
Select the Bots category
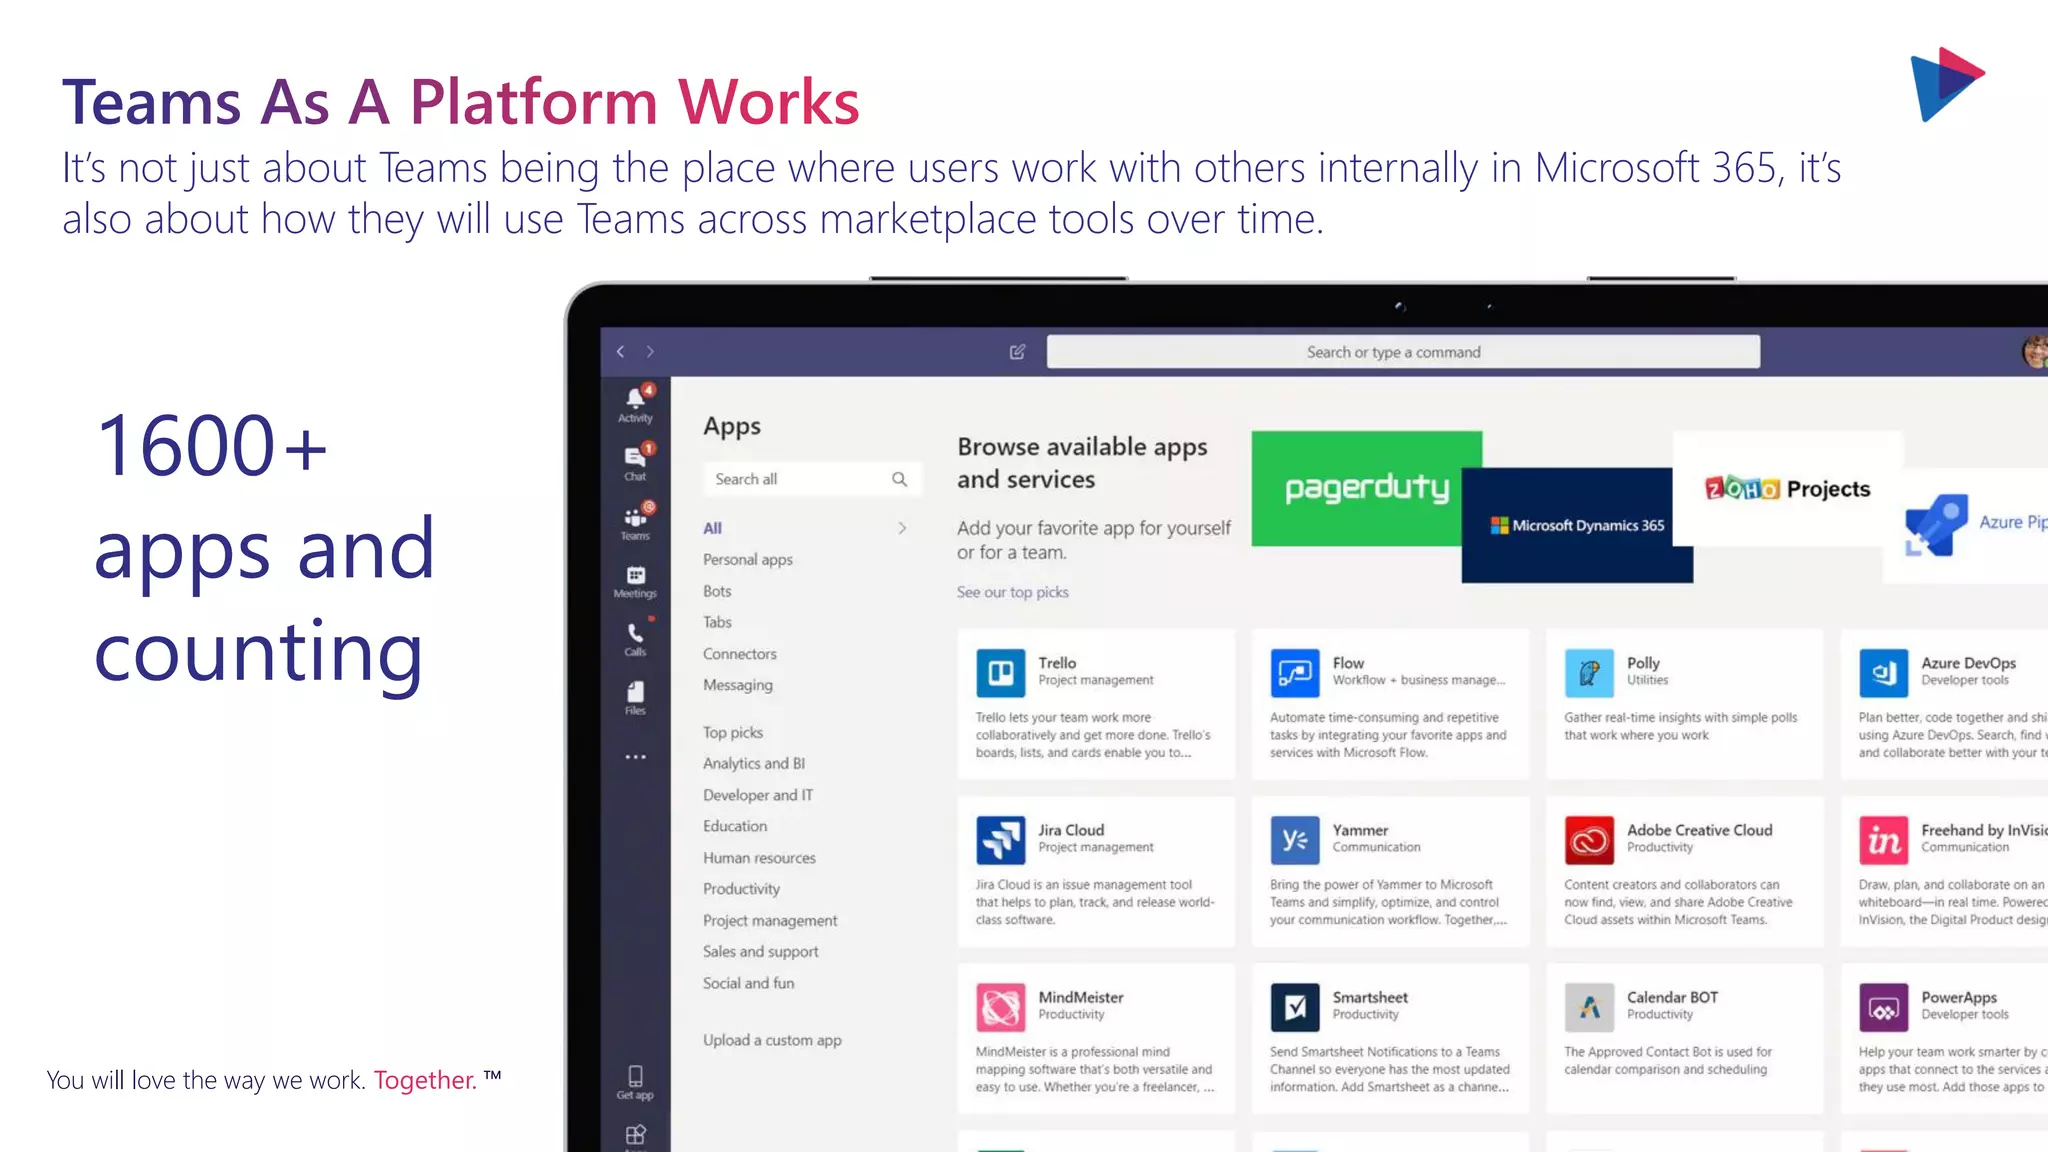click(x=717, y=591)
